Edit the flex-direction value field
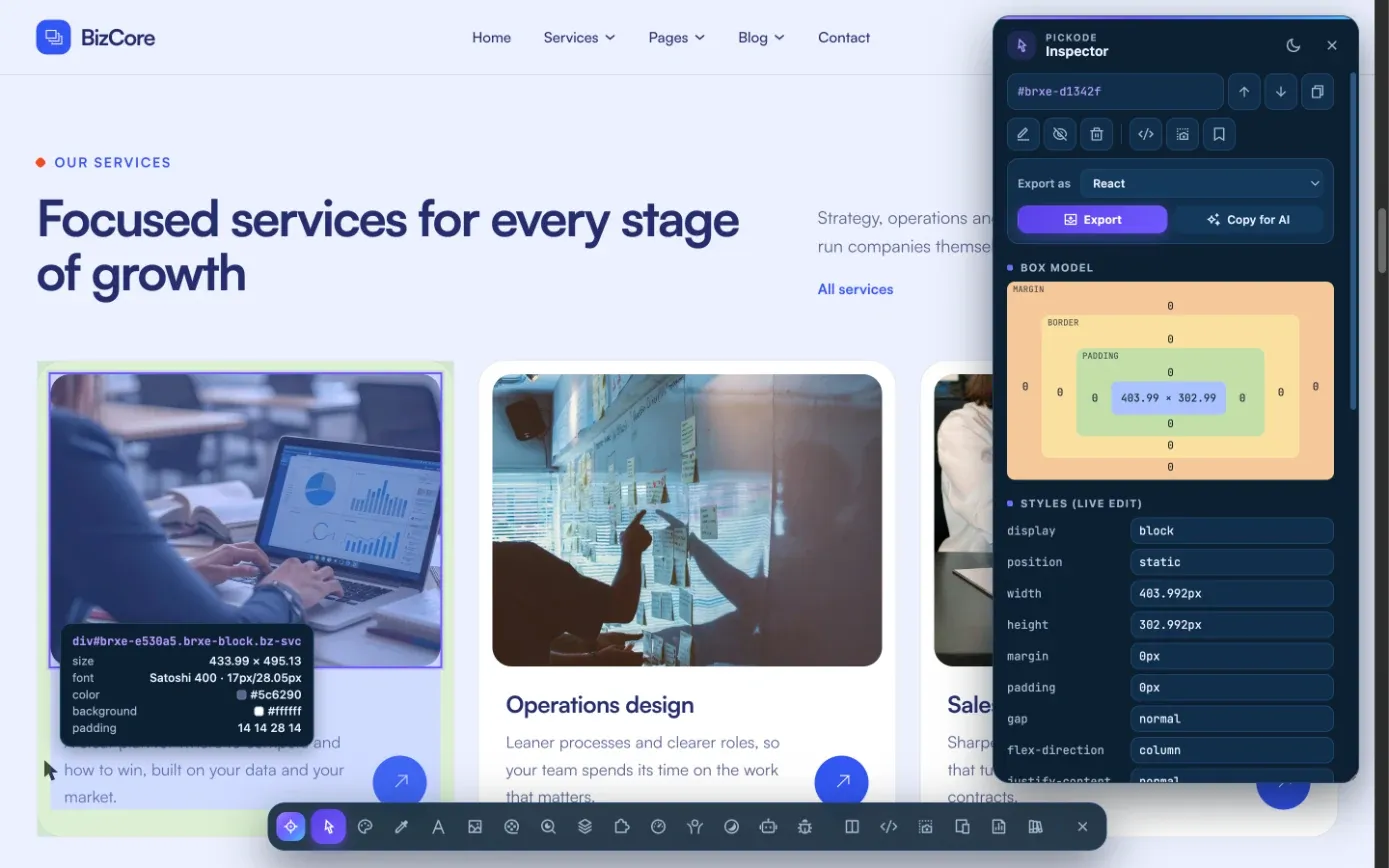Image resolution: width=1389 pixels, height=868 pixels. click(1232, 750)
